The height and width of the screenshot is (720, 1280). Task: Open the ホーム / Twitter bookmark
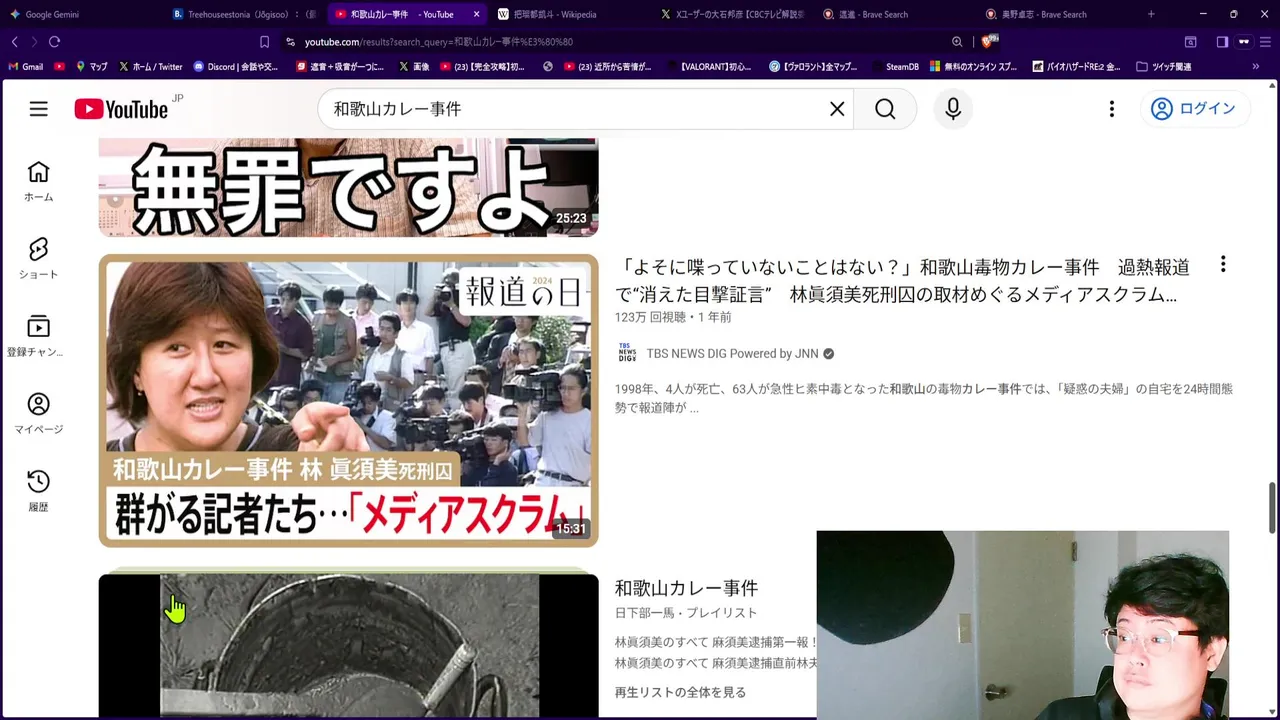pyautogui.click(x=150, y=67)
